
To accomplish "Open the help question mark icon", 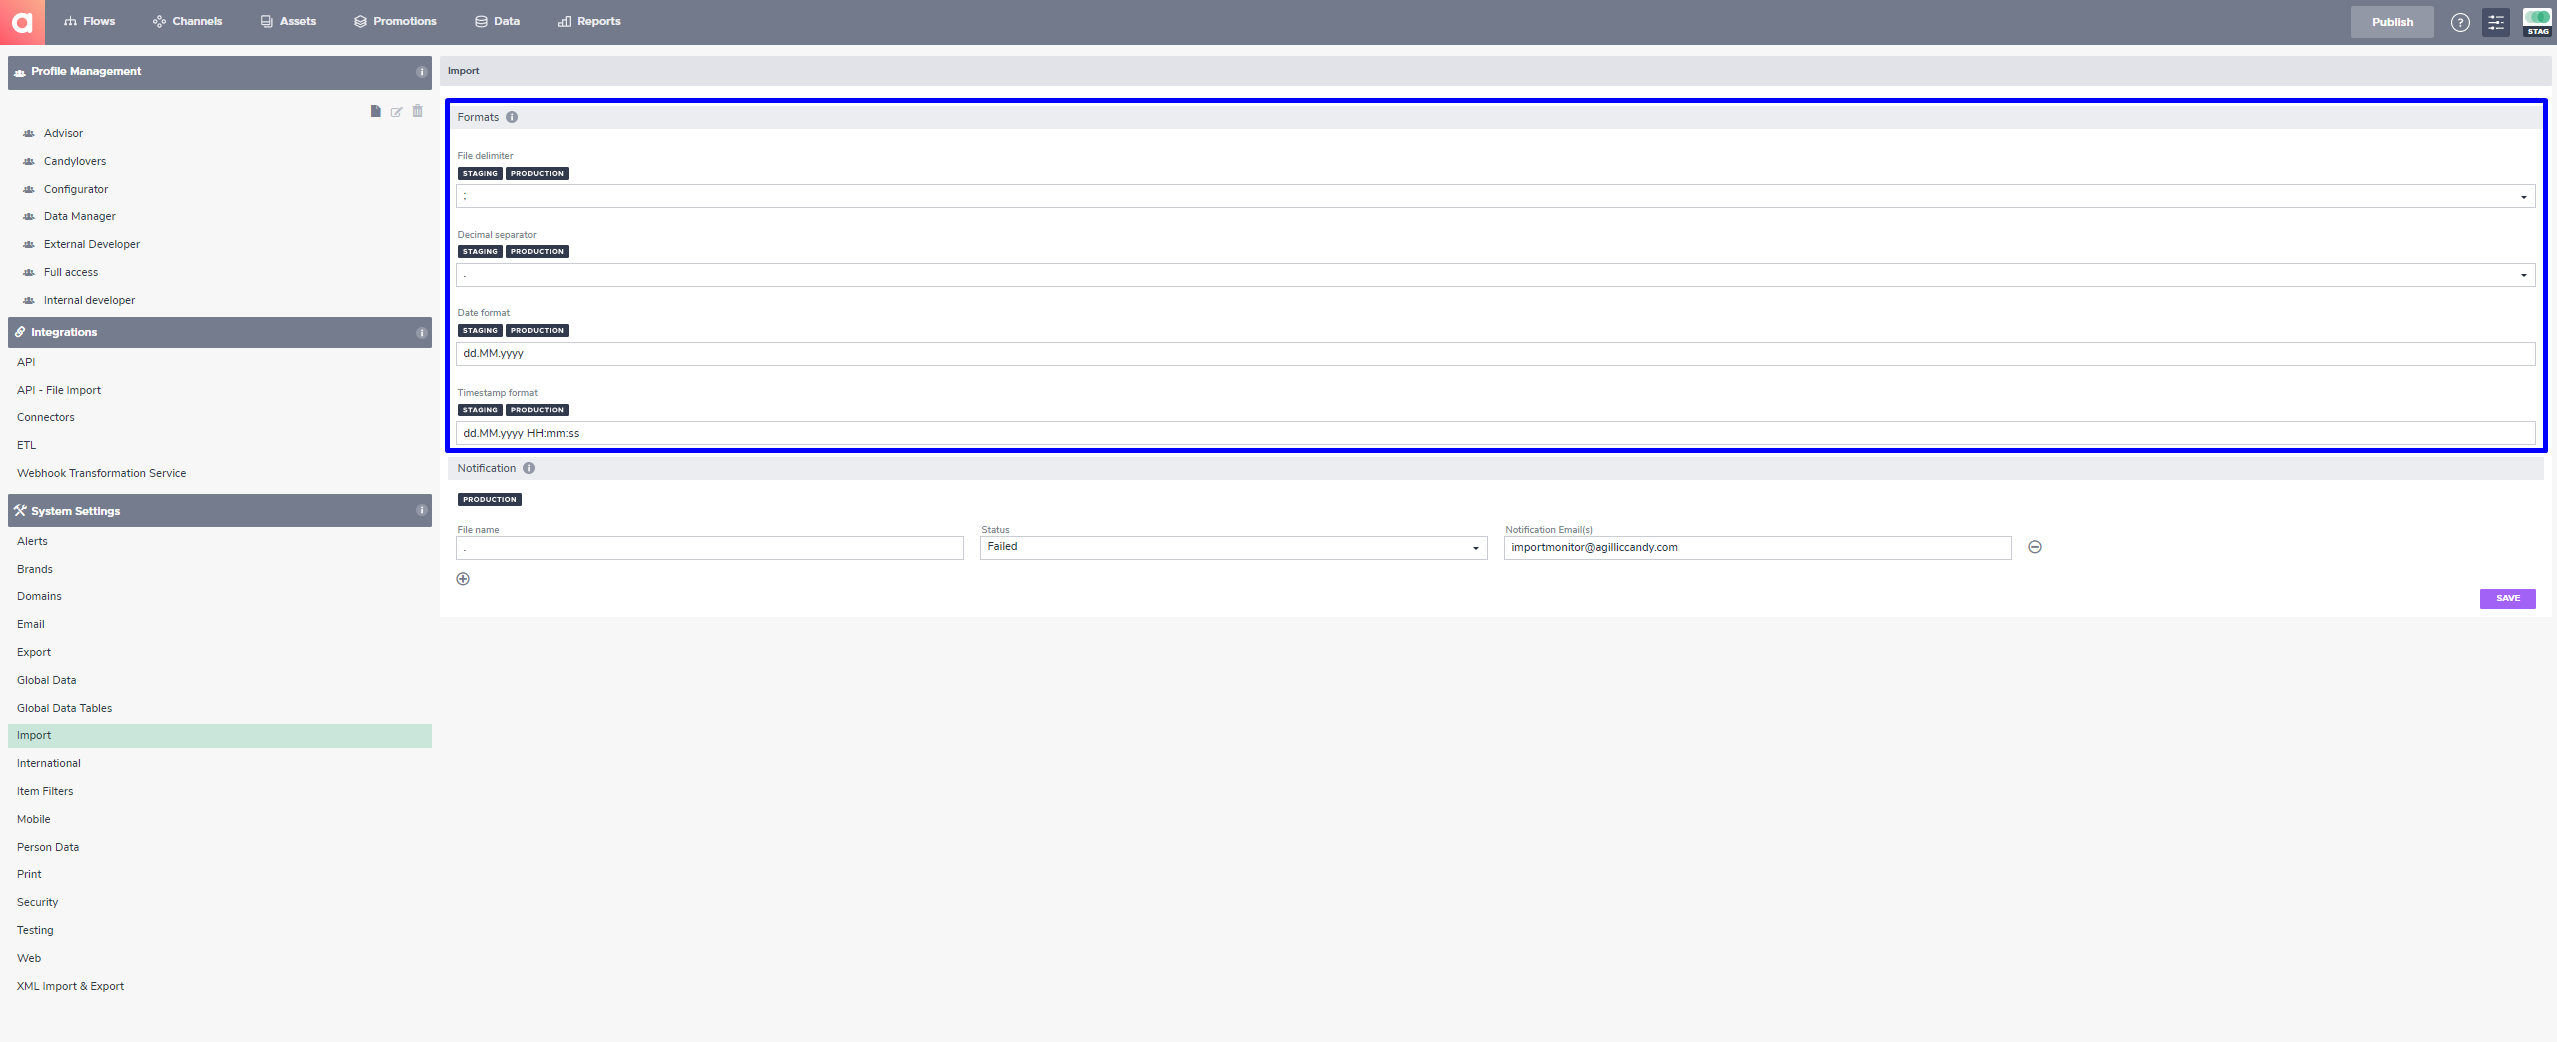I will (x=2460, y=22).
